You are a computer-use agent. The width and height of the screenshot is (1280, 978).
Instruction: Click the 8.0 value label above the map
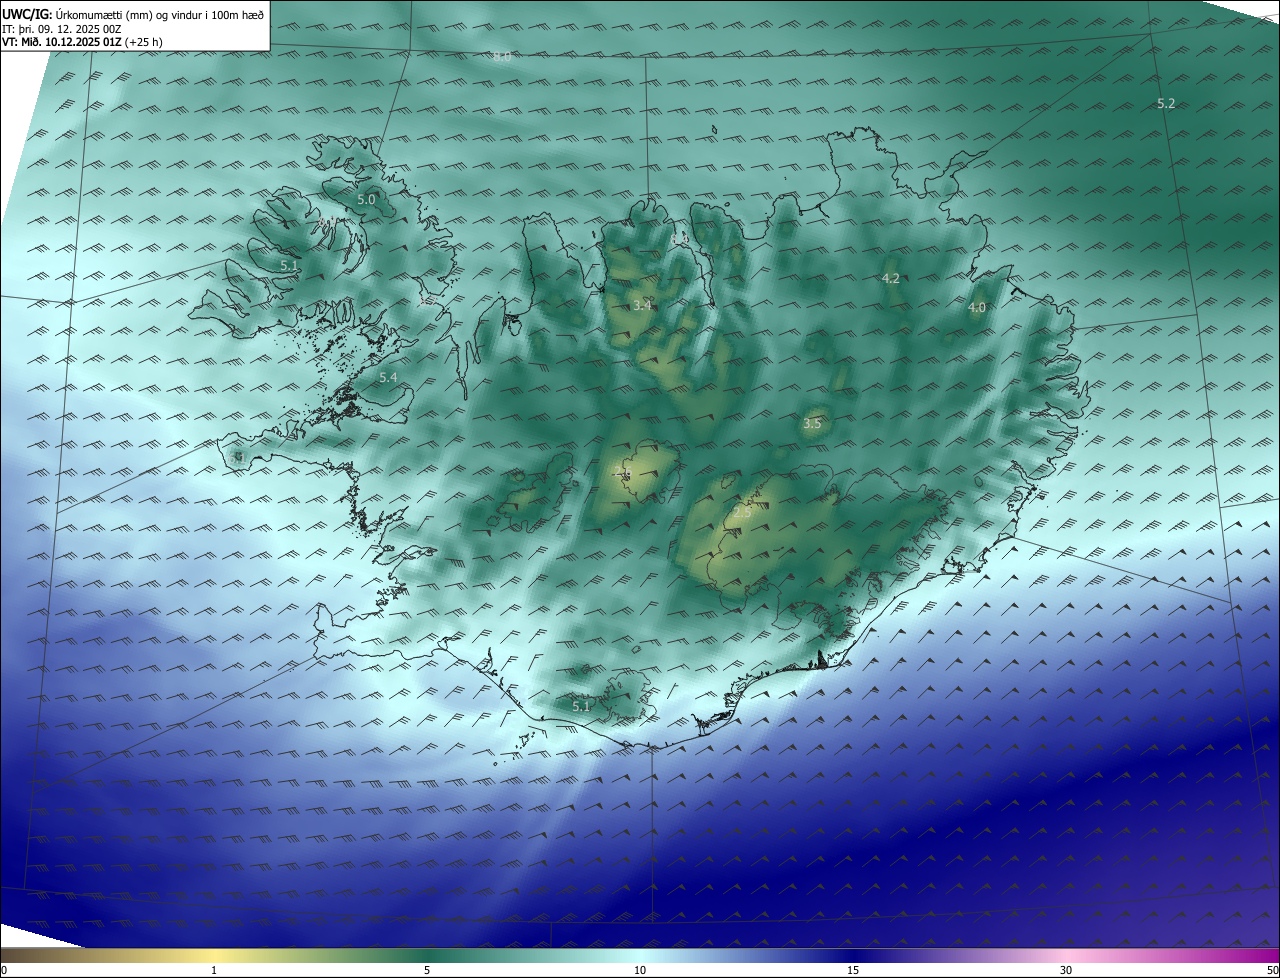coord(502,56)
